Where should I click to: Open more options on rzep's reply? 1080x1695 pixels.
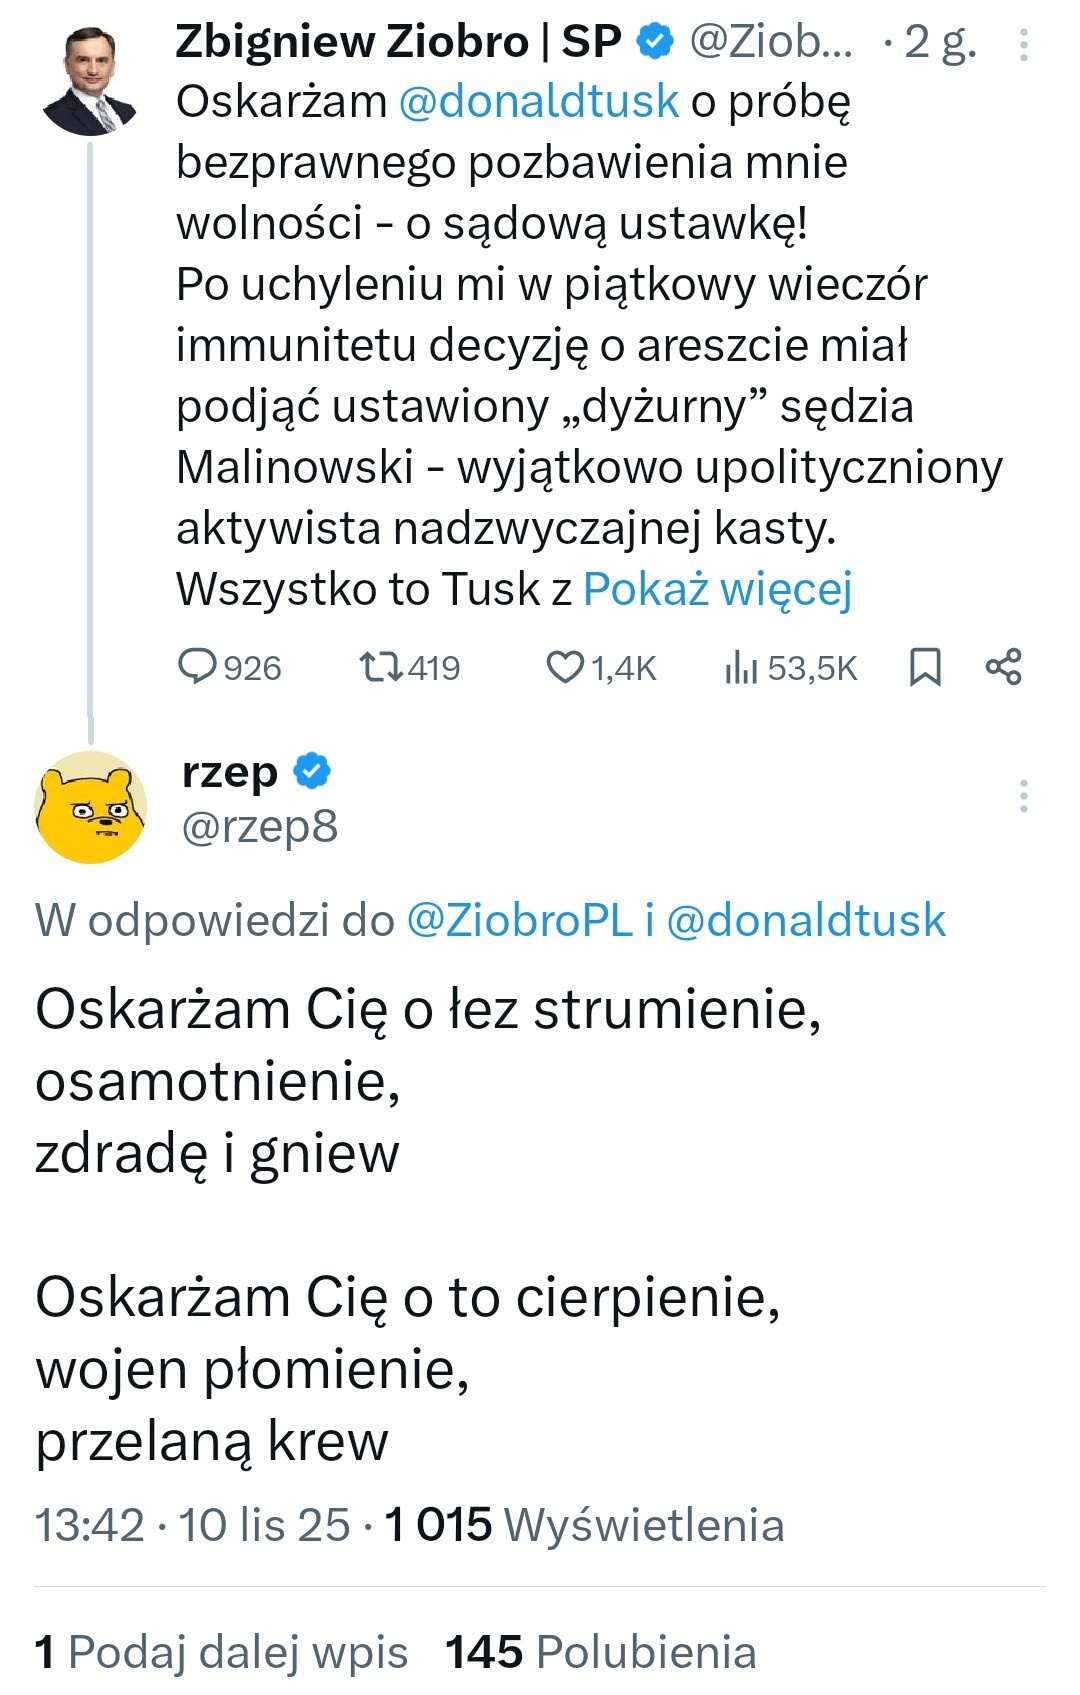pos(1024,796)
